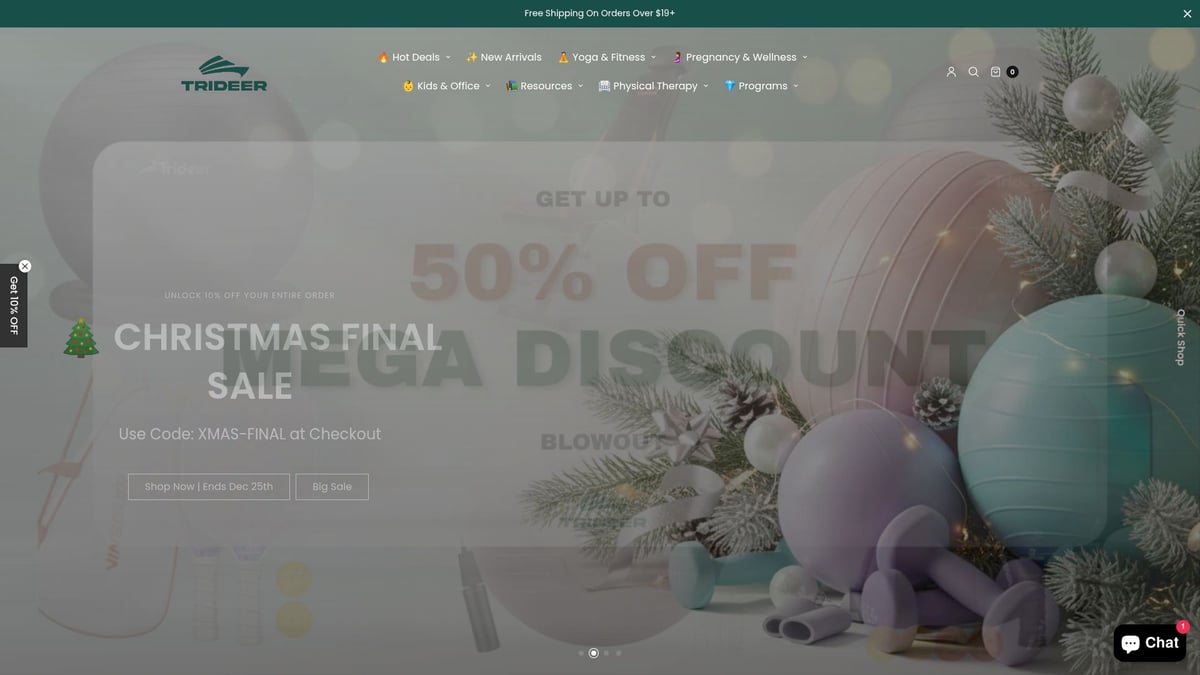Open the Quick Shop side panel
The height and width of the screenshot is (675, 1200).
(x=1180, y=337)
